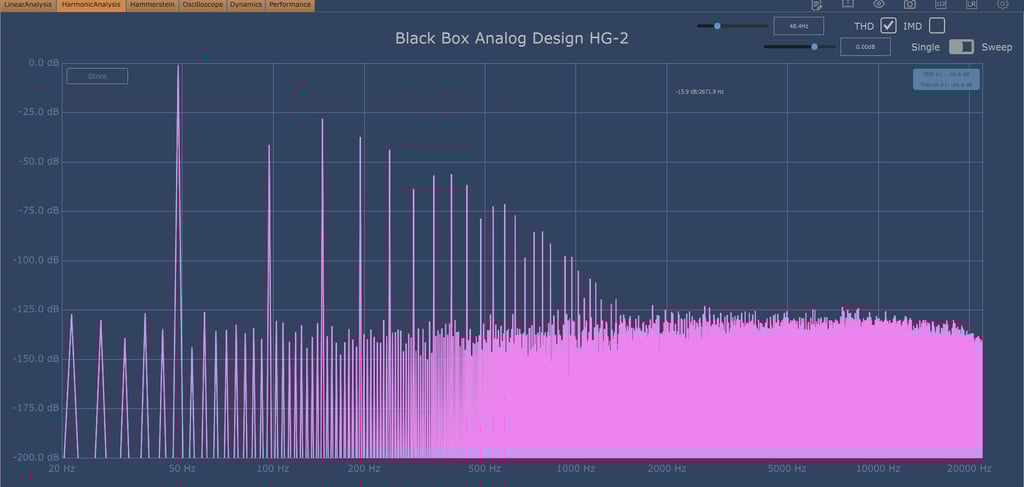
Task: Uncheck the THD checkbox
Action: point(888,26)
